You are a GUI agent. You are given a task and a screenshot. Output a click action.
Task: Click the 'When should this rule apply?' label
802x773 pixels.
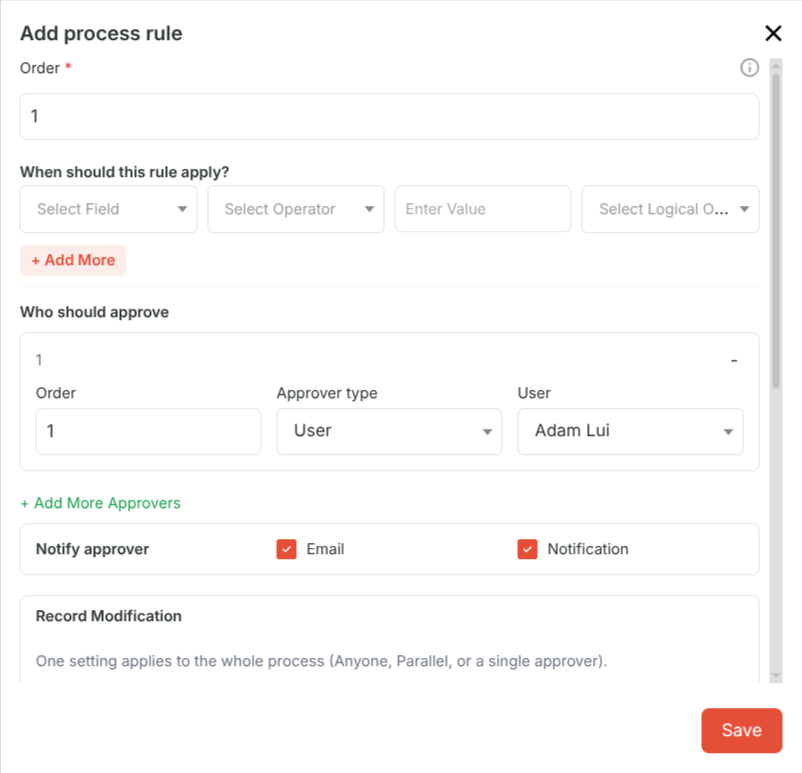pyautogui.click(x=124, y=172)
